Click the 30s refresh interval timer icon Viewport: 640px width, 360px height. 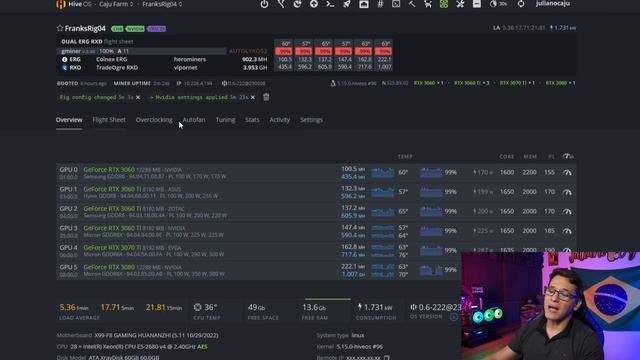pyautogui.click(x=498, y=4)
